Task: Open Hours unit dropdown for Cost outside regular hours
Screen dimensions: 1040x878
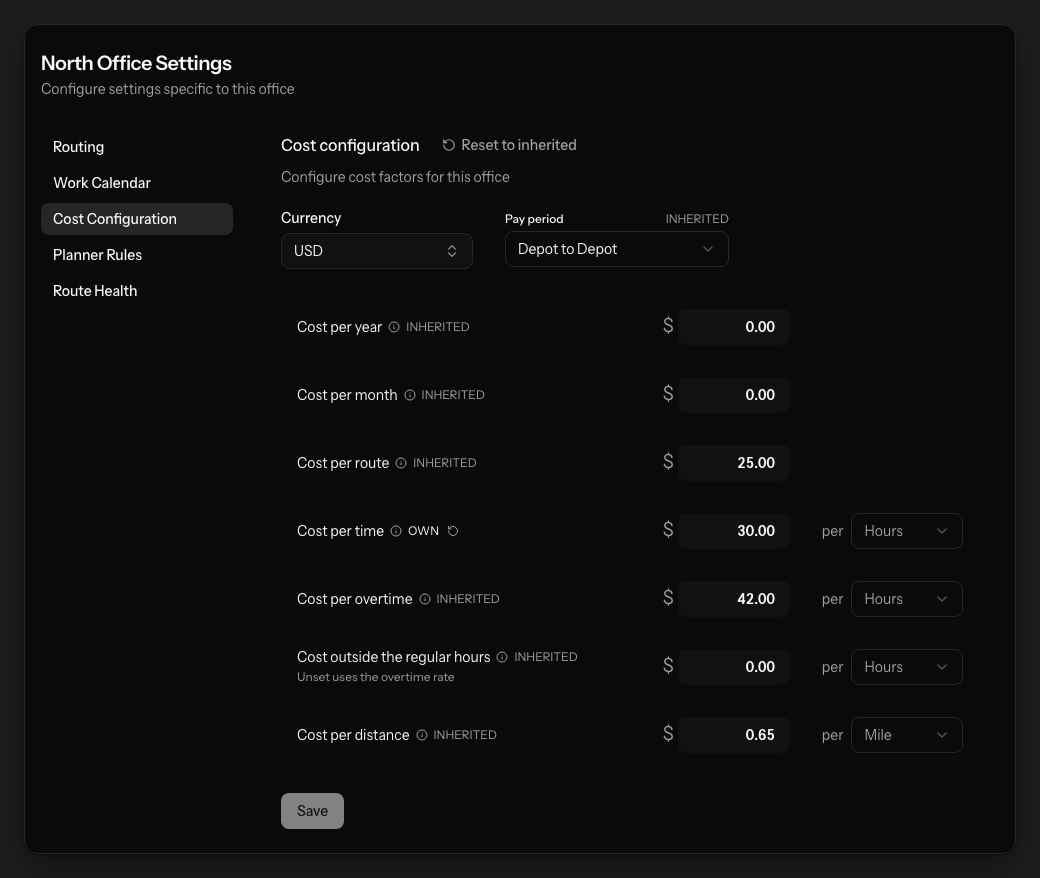Action: [x=907, y=667]
